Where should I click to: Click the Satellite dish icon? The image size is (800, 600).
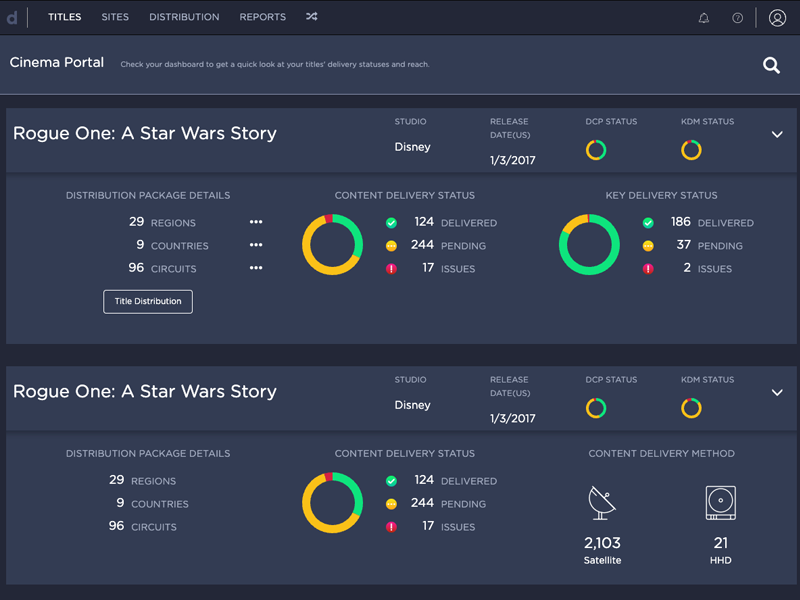(x=602, y=503)
